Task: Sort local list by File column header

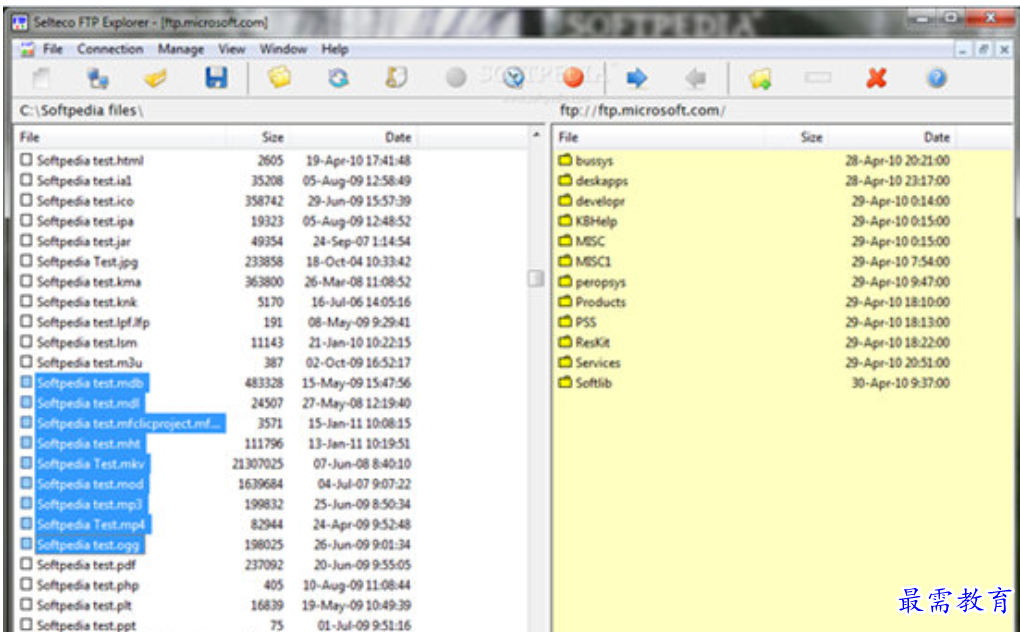Action: click(121, 137)
